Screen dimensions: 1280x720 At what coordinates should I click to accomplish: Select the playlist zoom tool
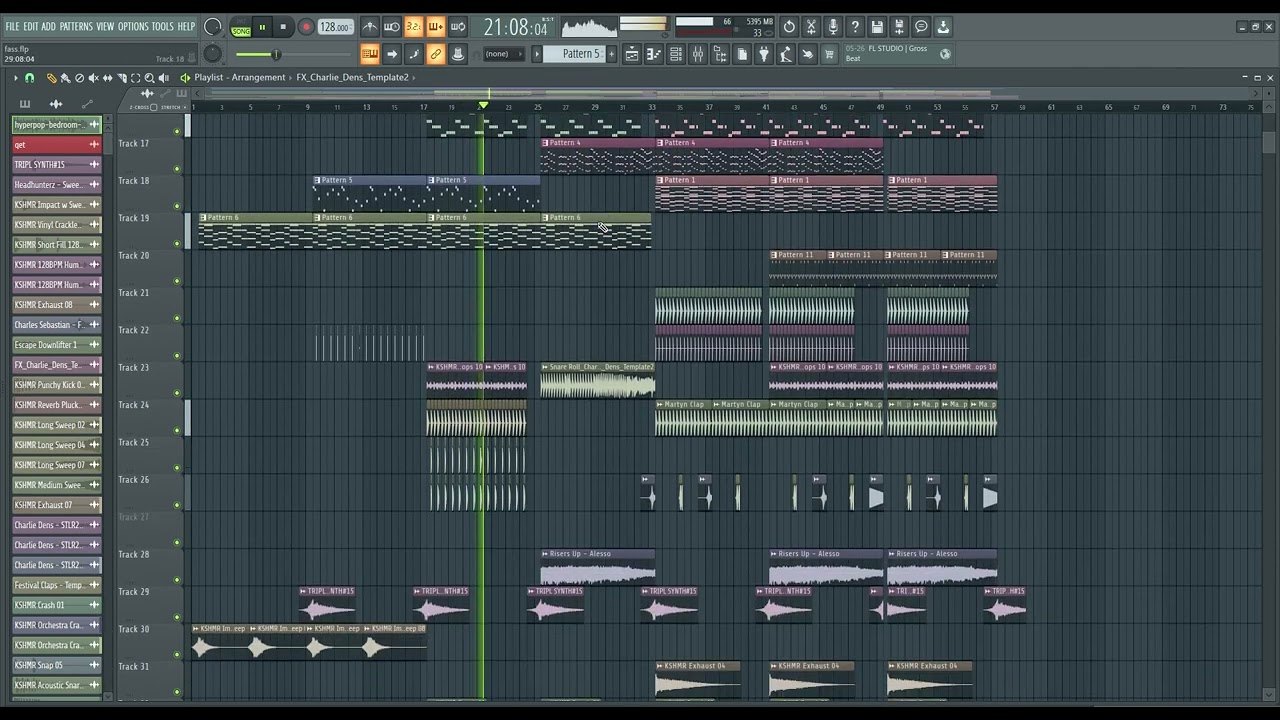pos(150,78)
